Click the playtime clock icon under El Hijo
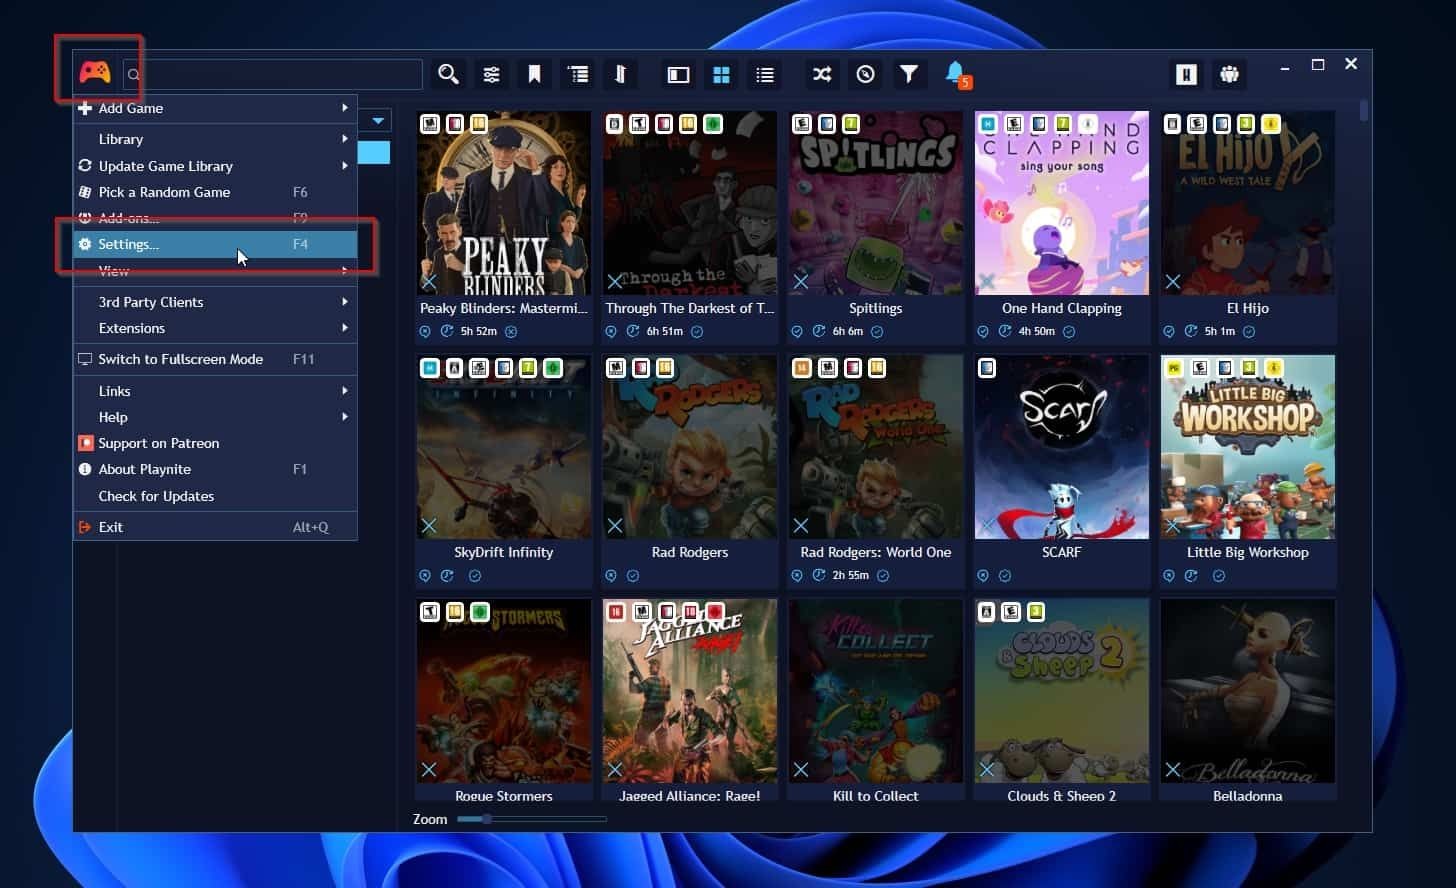Screen dimensions: 1456x888 1191,332
